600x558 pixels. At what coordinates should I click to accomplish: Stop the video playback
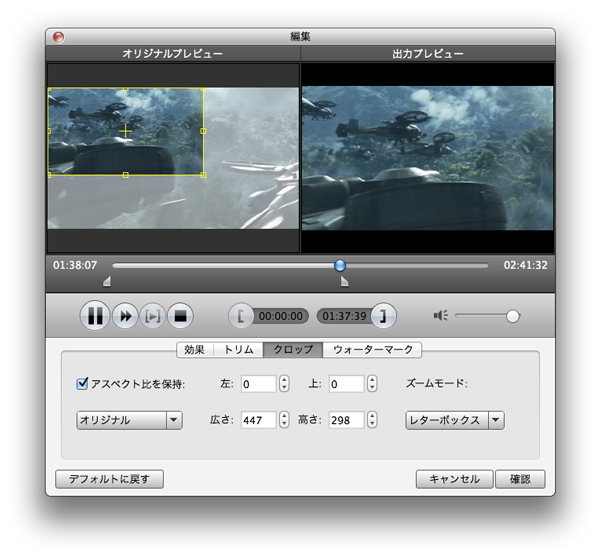tap(180, 316)
